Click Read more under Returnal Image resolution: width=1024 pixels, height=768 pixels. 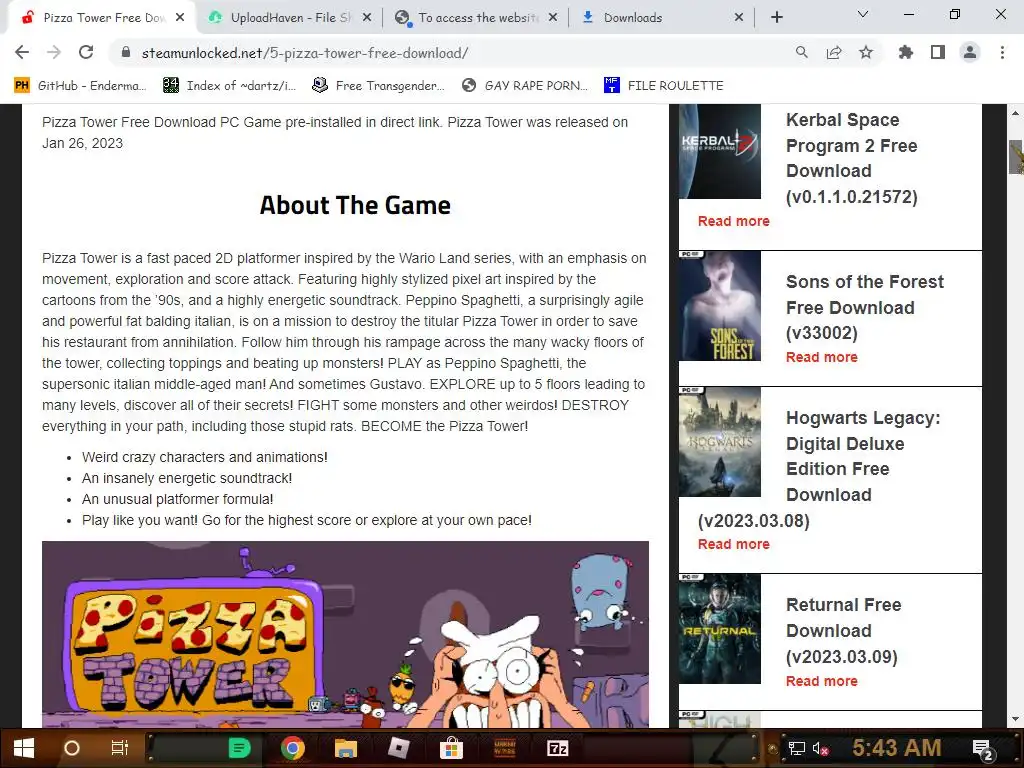(822, 681)
